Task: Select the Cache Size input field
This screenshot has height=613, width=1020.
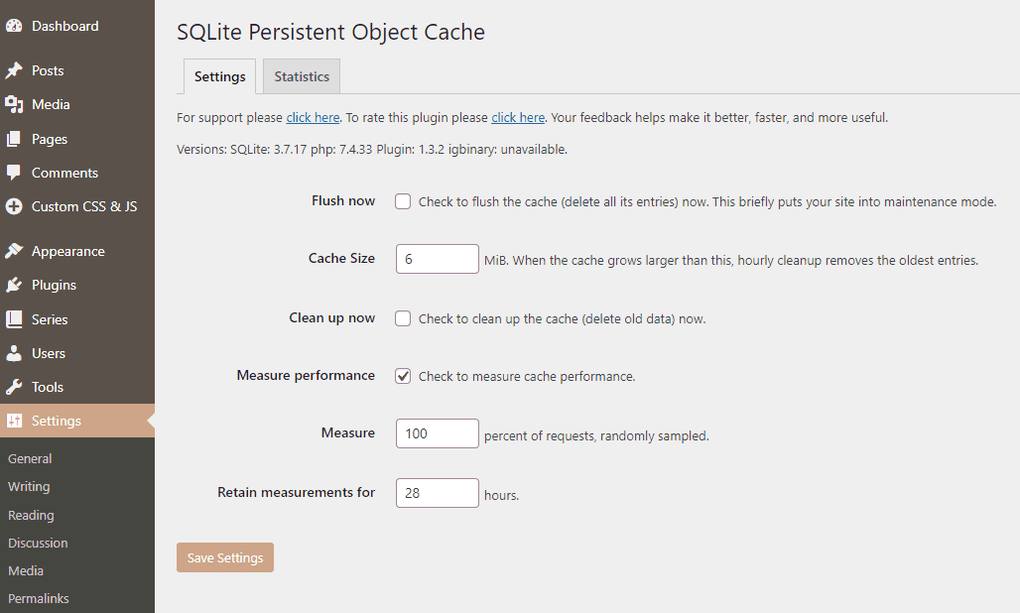Action: pos(437,258)
